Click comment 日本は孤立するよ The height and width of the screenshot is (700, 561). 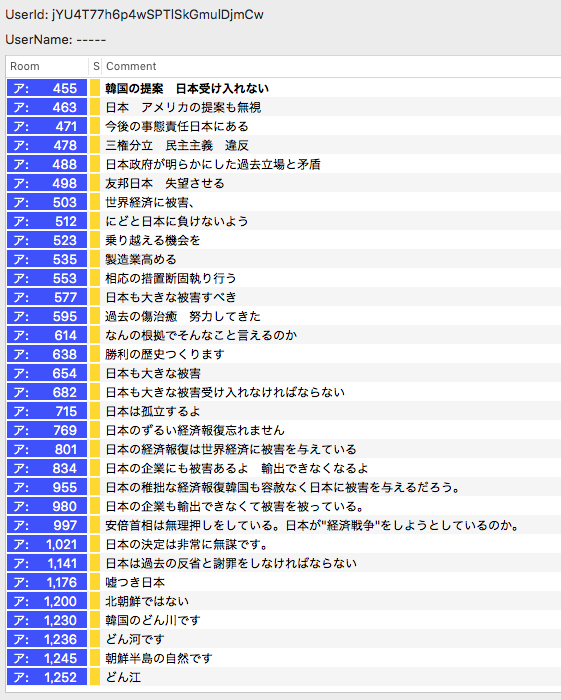coord(153,411)
